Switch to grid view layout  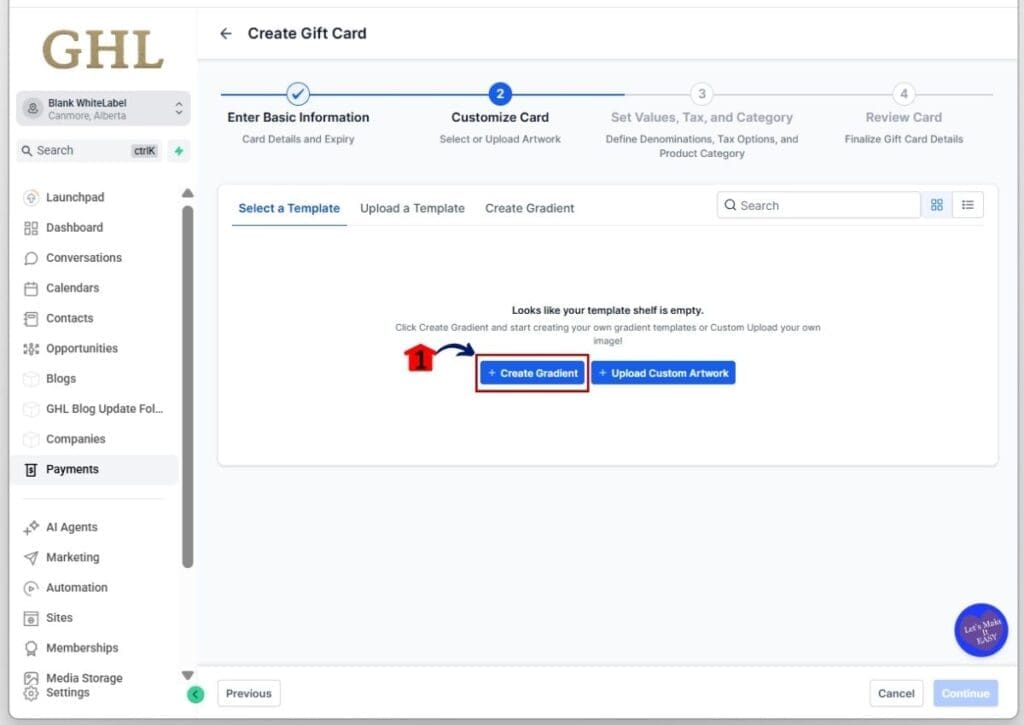pyautogui.click(x=937, y=205)
